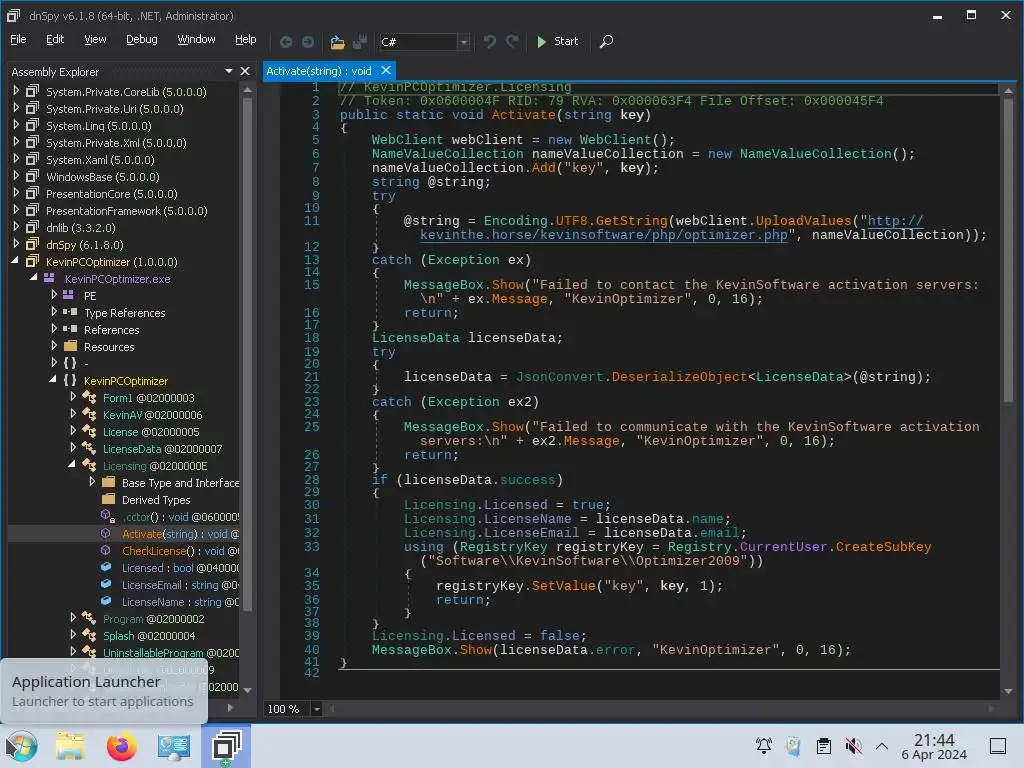The height and width of the screenshot is (768, 1024).
Task: Open Firefox from the taskbar
Action: coord(121,746)
